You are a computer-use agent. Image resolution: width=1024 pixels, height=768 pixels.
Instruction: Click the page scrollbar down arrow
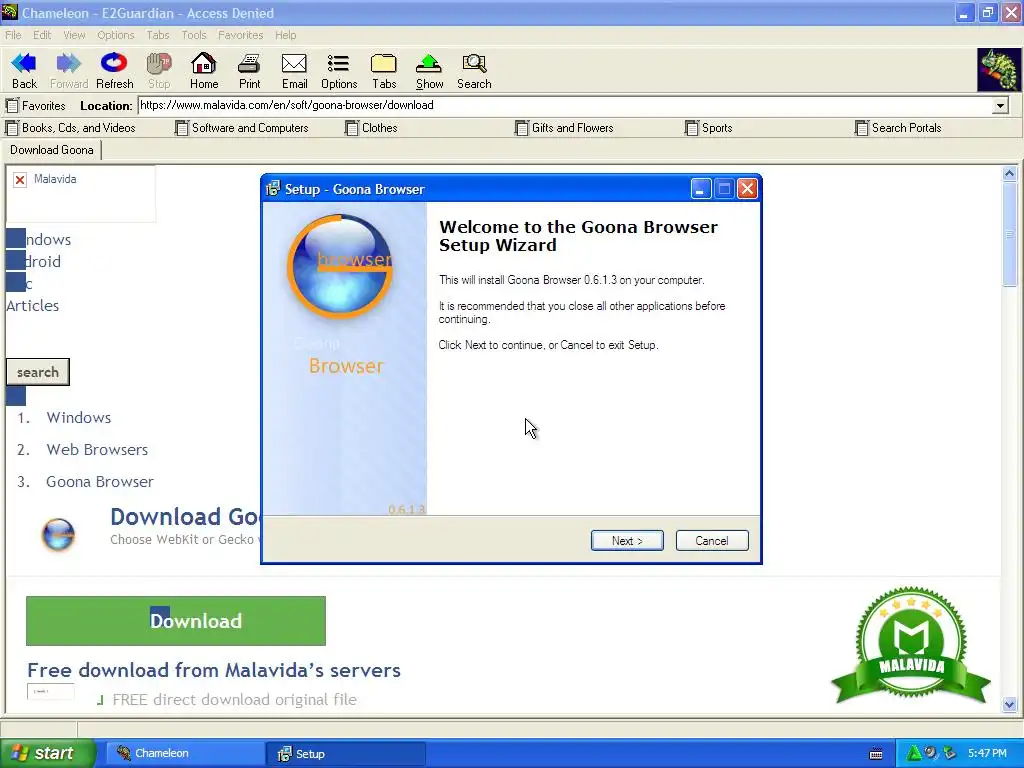point(1010,705)
